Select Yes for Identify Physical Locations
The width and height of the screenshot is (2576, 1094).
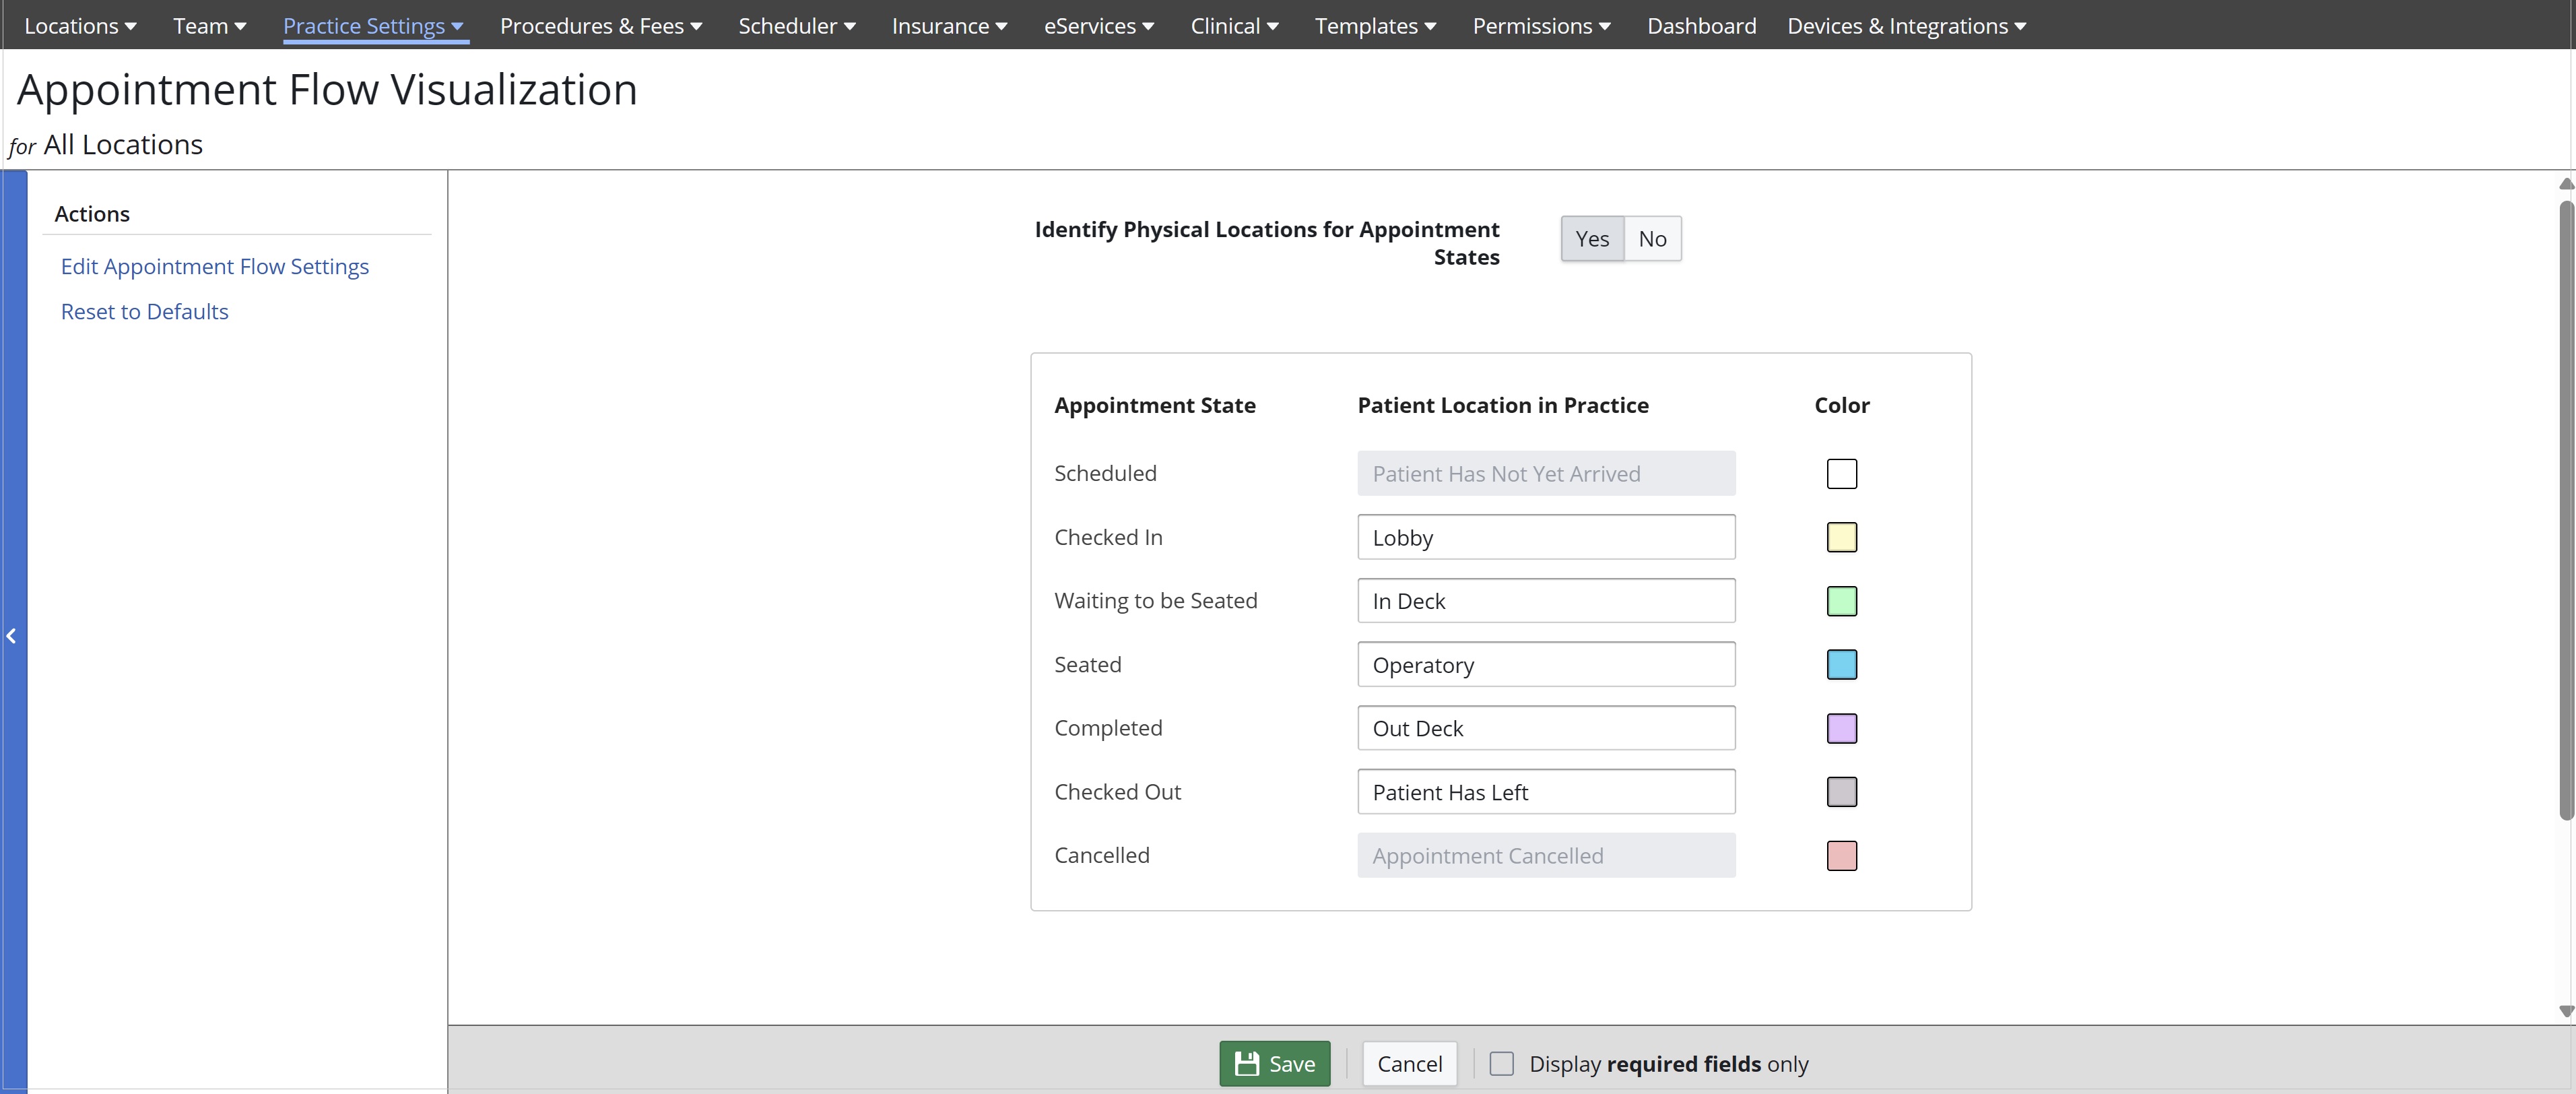[x=1591, y=239]
